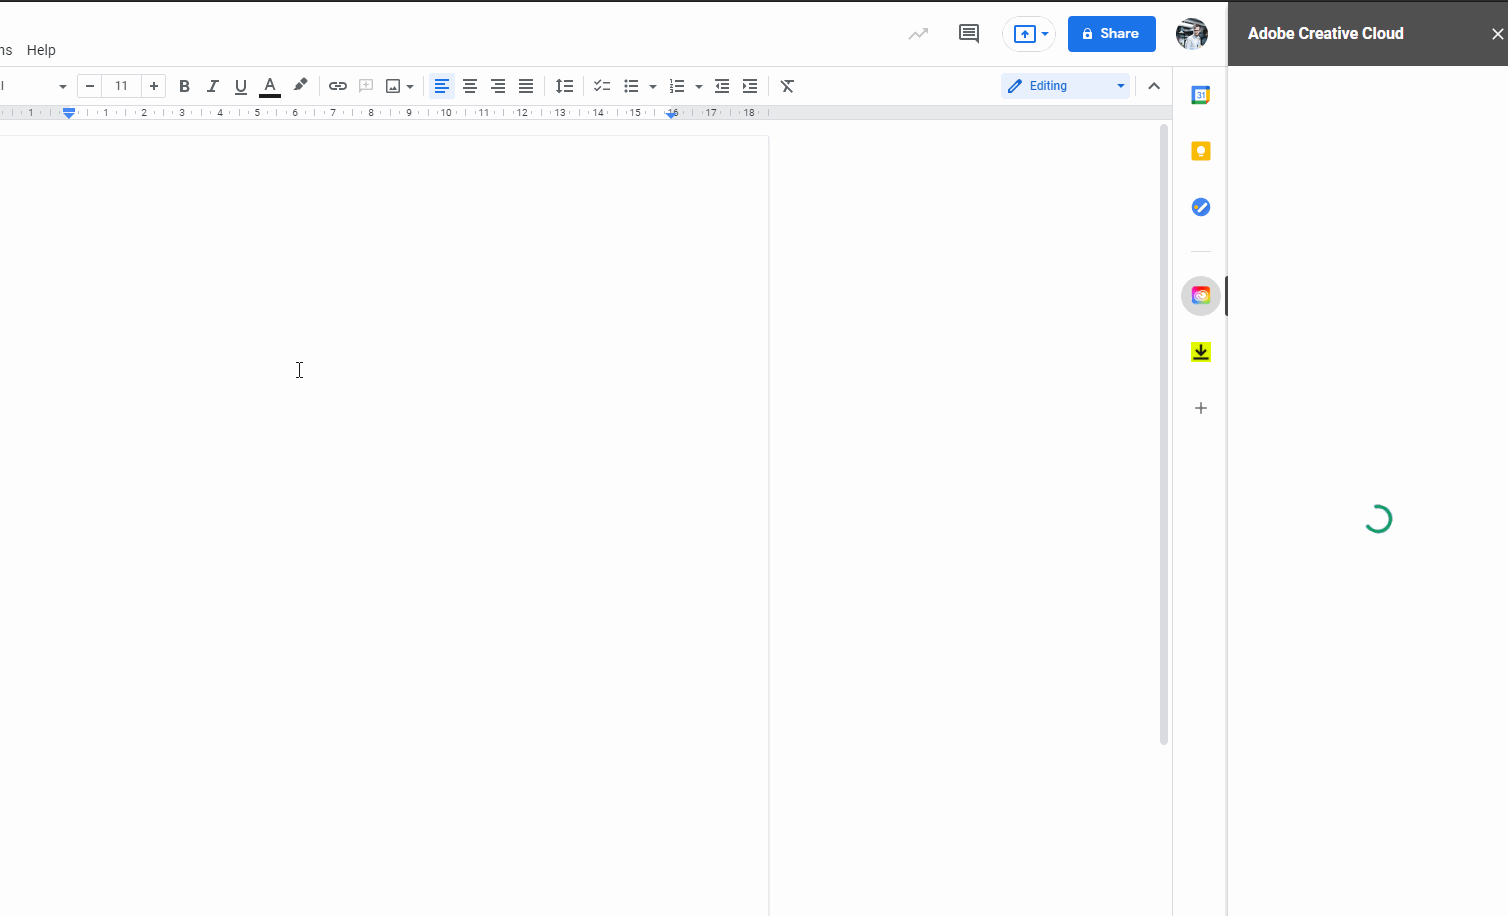Open the highlight color picker
Screen dimensions: 1508x916
pyautogui.click(x=300, y=86)
